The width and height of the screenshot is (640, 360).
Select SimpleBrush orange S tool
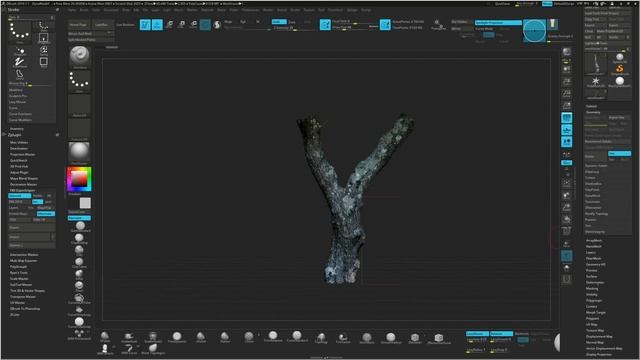[620, 69]
